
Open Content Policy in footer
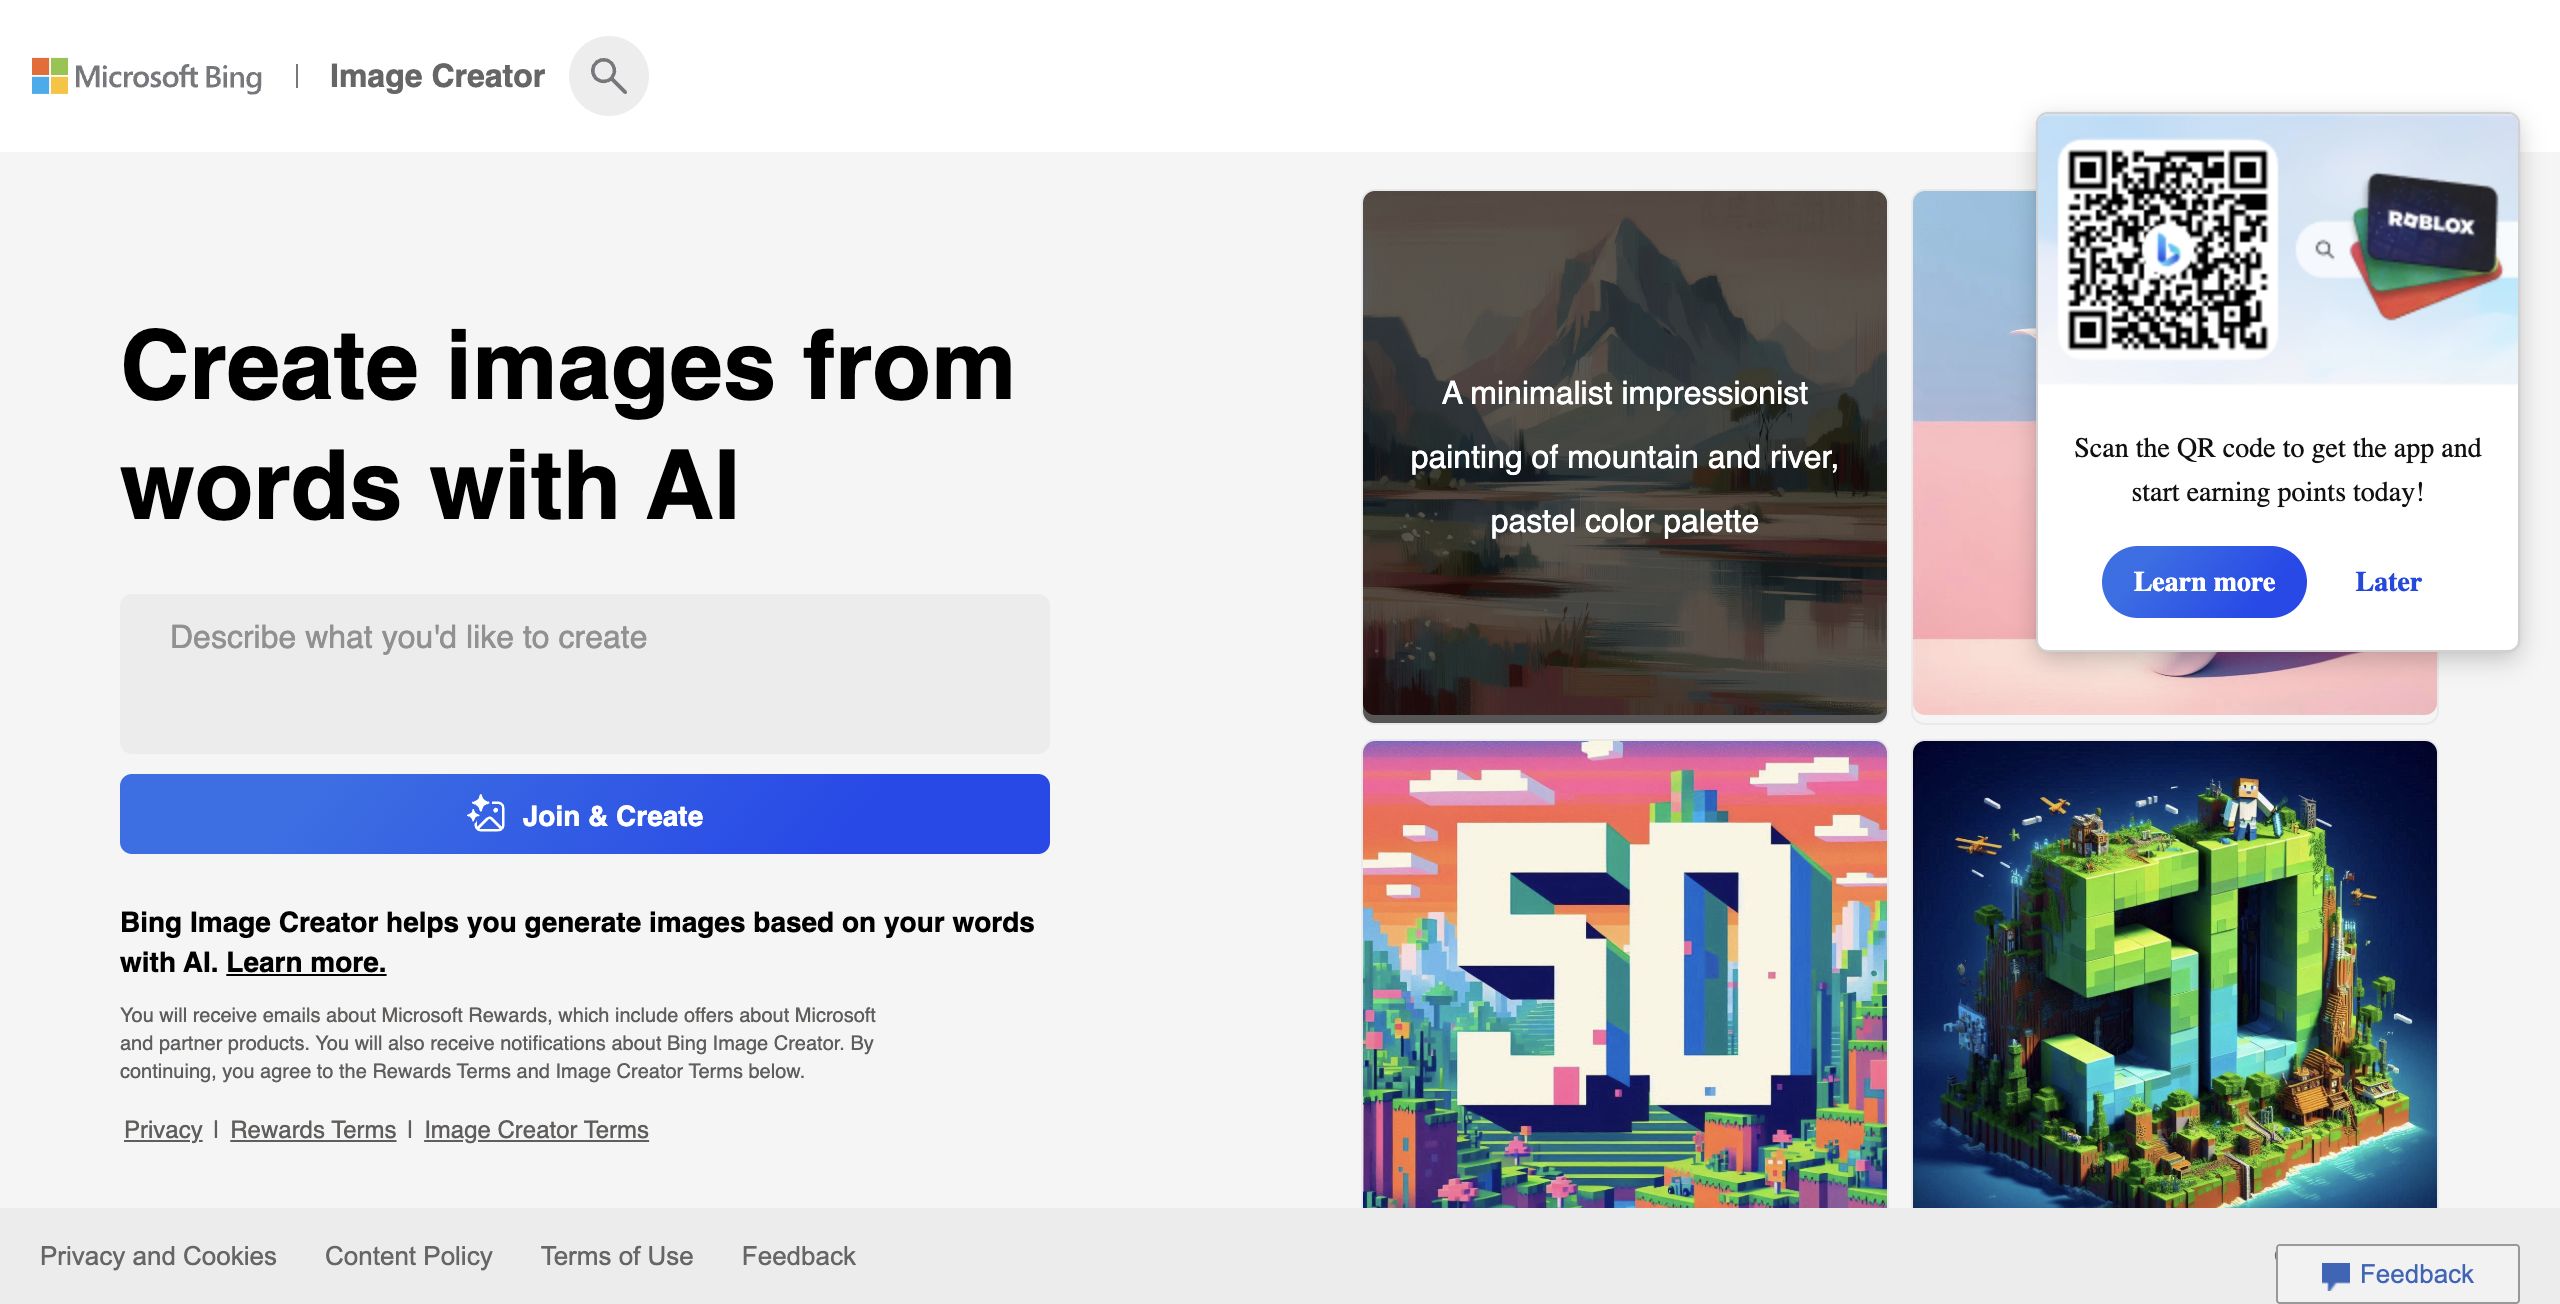(x=408, y=1256)
